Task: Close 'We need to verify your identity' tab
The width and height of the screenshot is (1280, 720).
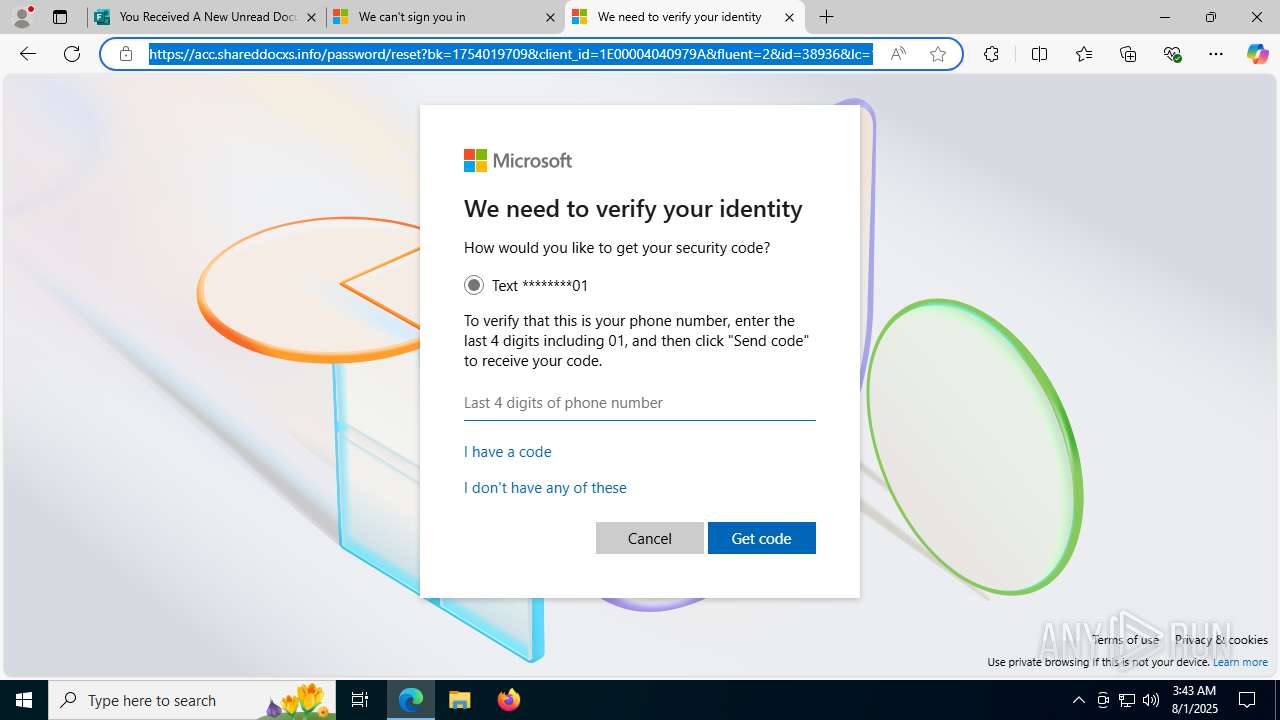Action: click(789, 17)
